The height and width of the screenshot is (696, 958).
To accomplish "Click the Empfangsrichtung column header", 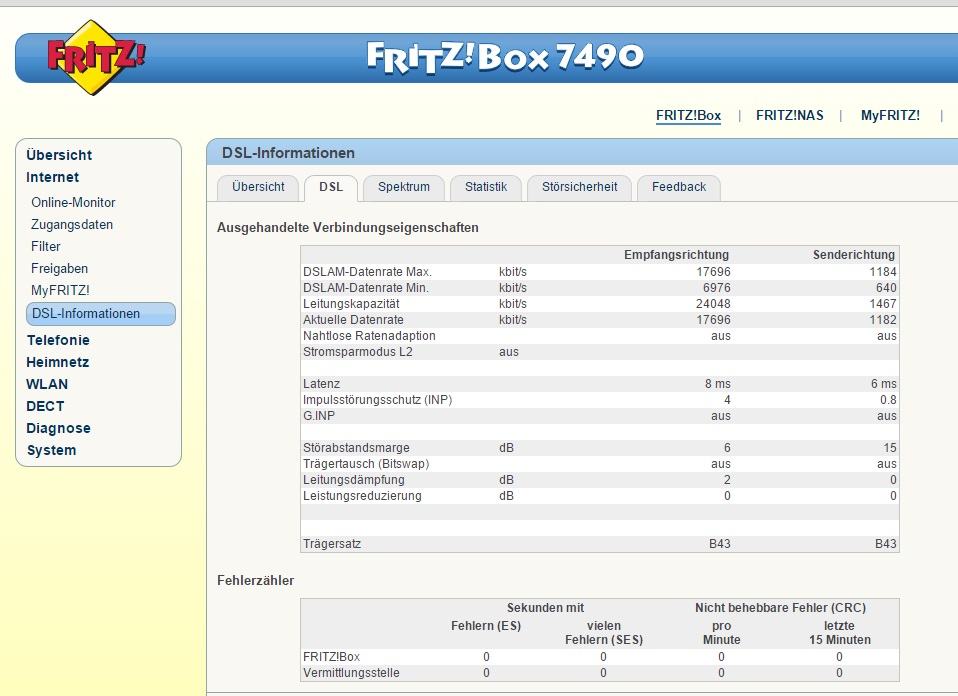I will pos(676,255).
